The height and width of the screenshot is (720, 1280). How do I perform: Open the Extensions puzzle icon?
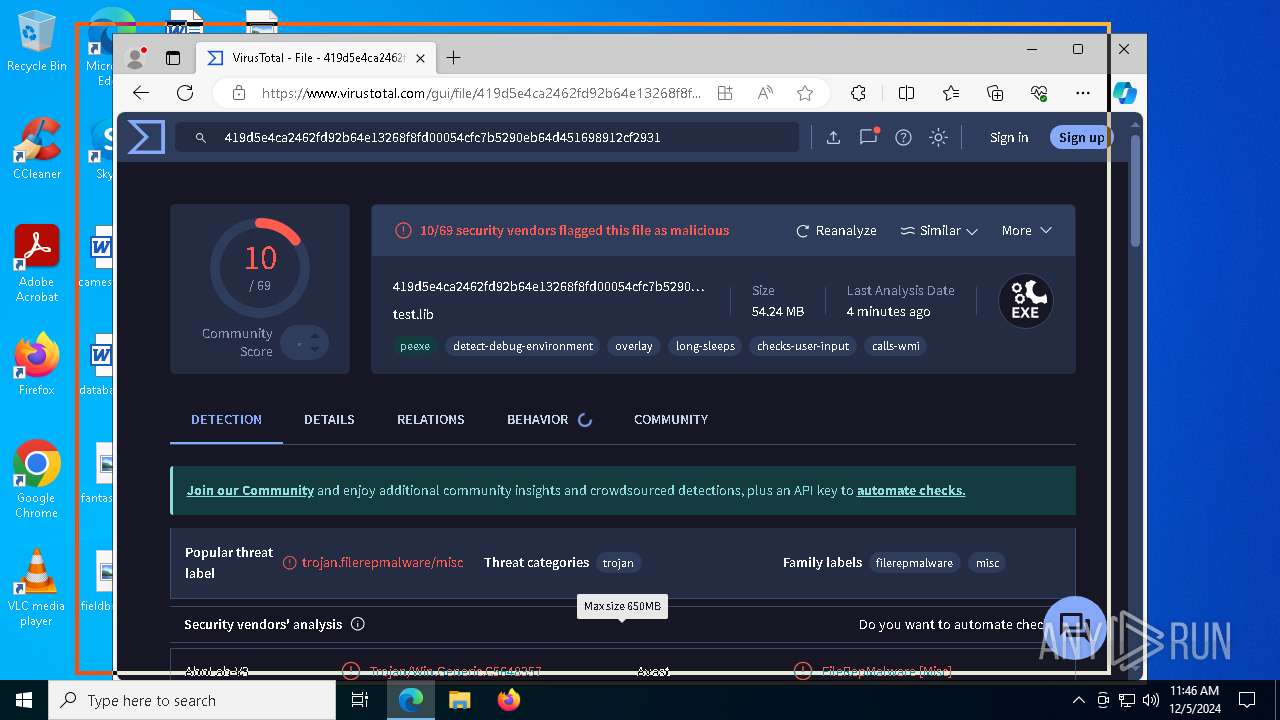pos(858,93)
